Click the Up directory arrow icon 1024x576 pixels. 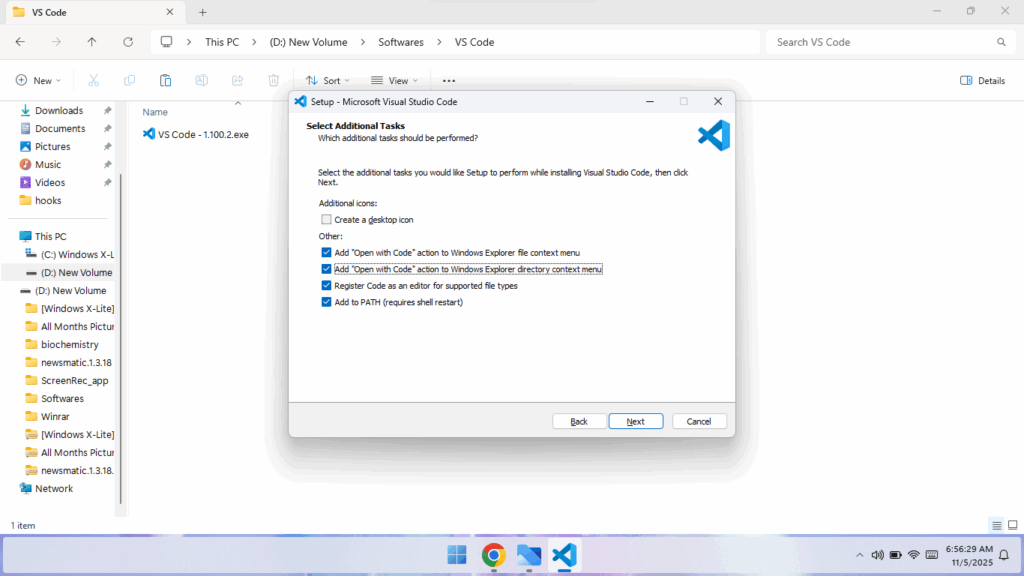click(x=92, y=42)
